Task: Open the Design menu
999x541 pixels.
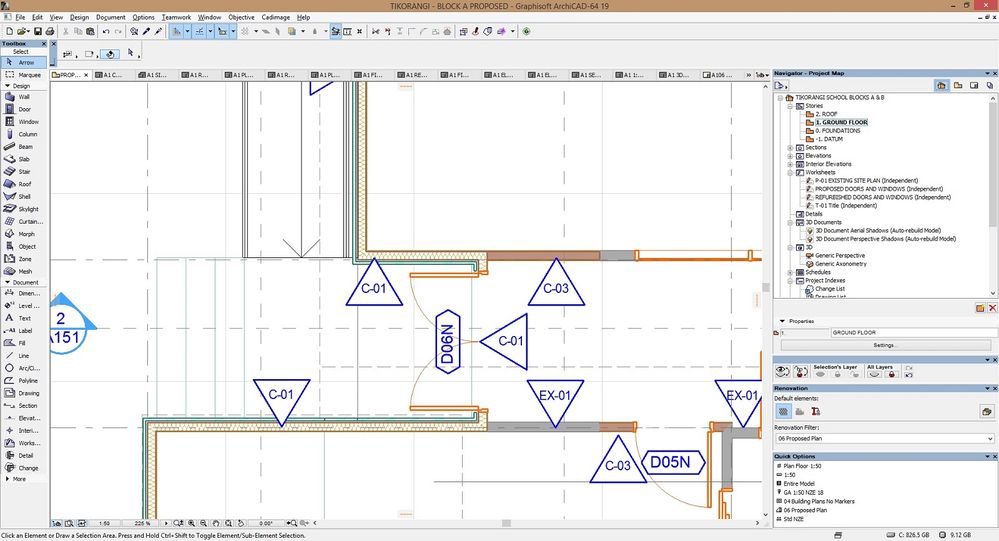Action: coord(80,17)
